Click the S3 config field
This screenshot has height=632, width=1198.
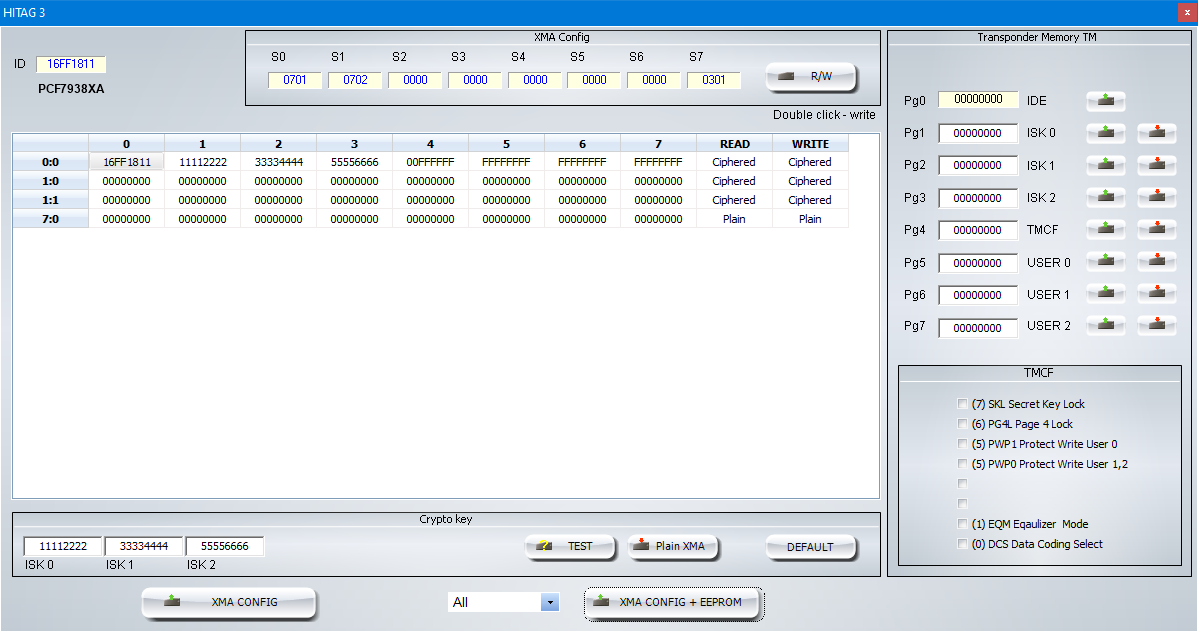[x=475, y=79]
